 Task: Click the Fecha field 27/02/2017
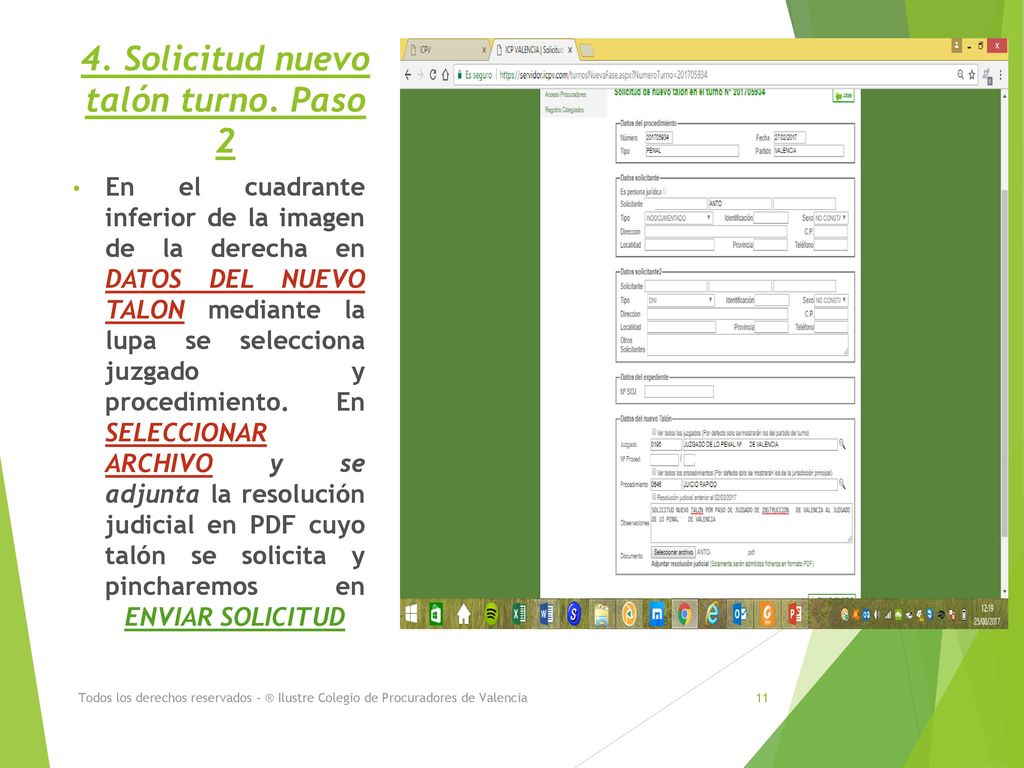tap(789, 137)
